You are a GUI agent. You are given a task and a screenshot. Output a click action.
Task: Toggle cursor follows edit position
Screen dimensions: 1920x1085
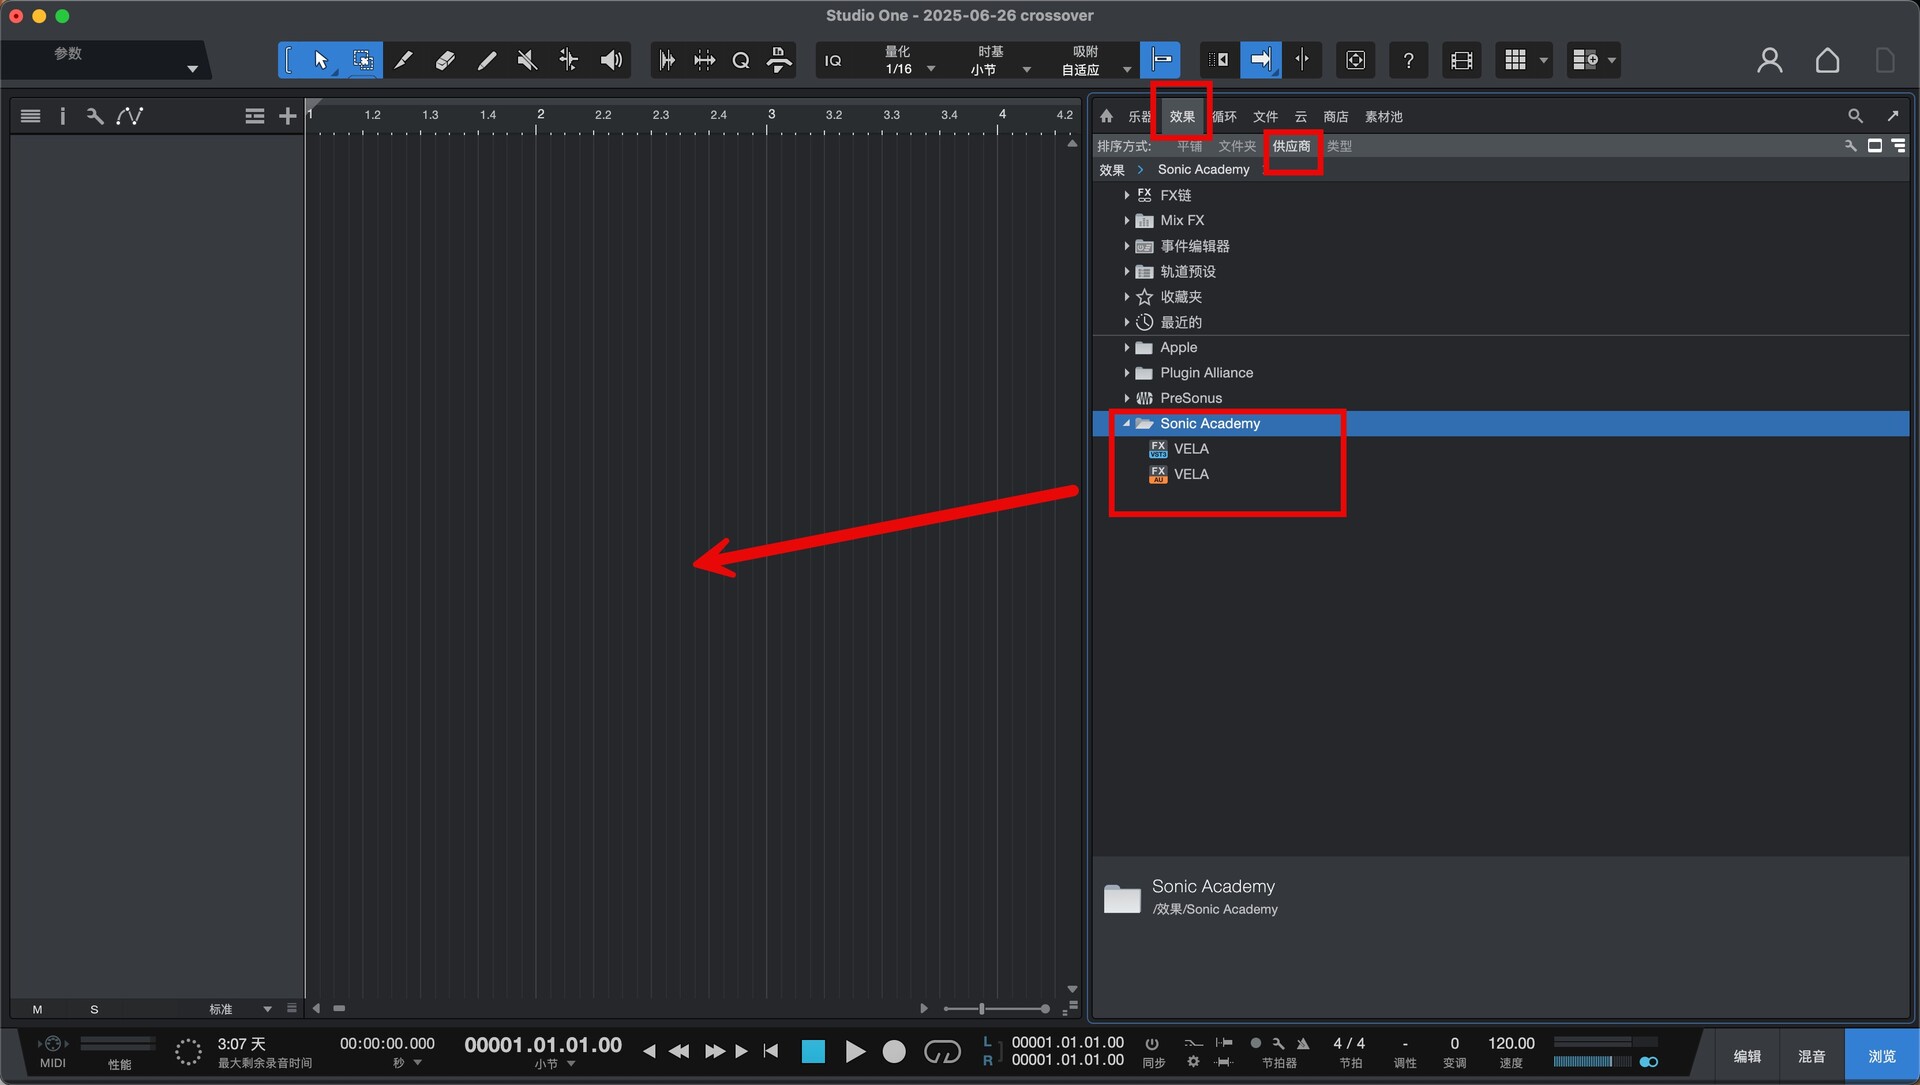1302,60
